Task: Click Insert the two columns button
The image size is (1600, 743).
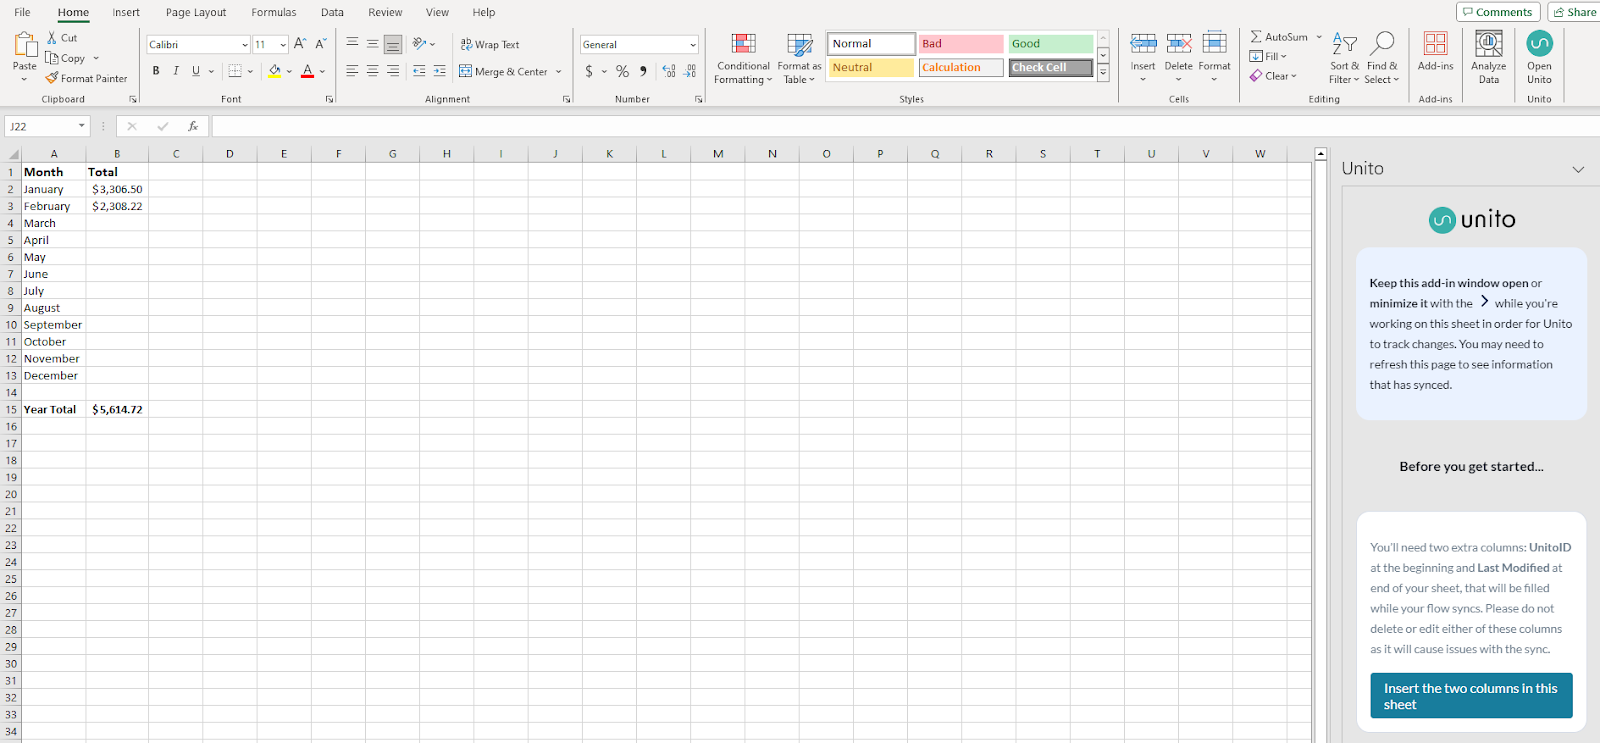Action: 1470,696
